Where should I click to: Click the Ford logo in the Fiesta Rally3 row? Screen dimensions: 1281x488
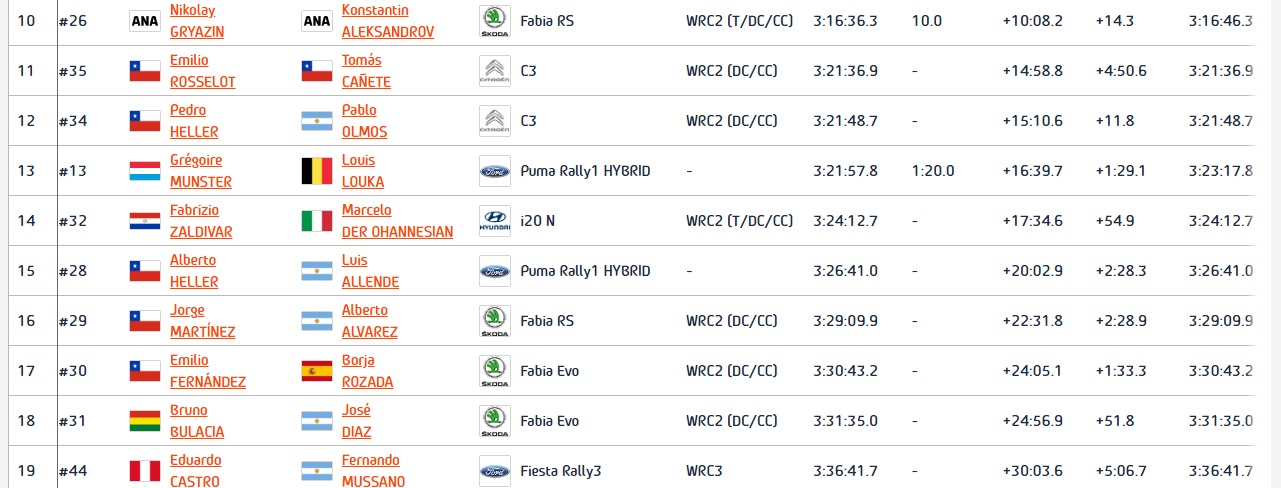(494, 471)
